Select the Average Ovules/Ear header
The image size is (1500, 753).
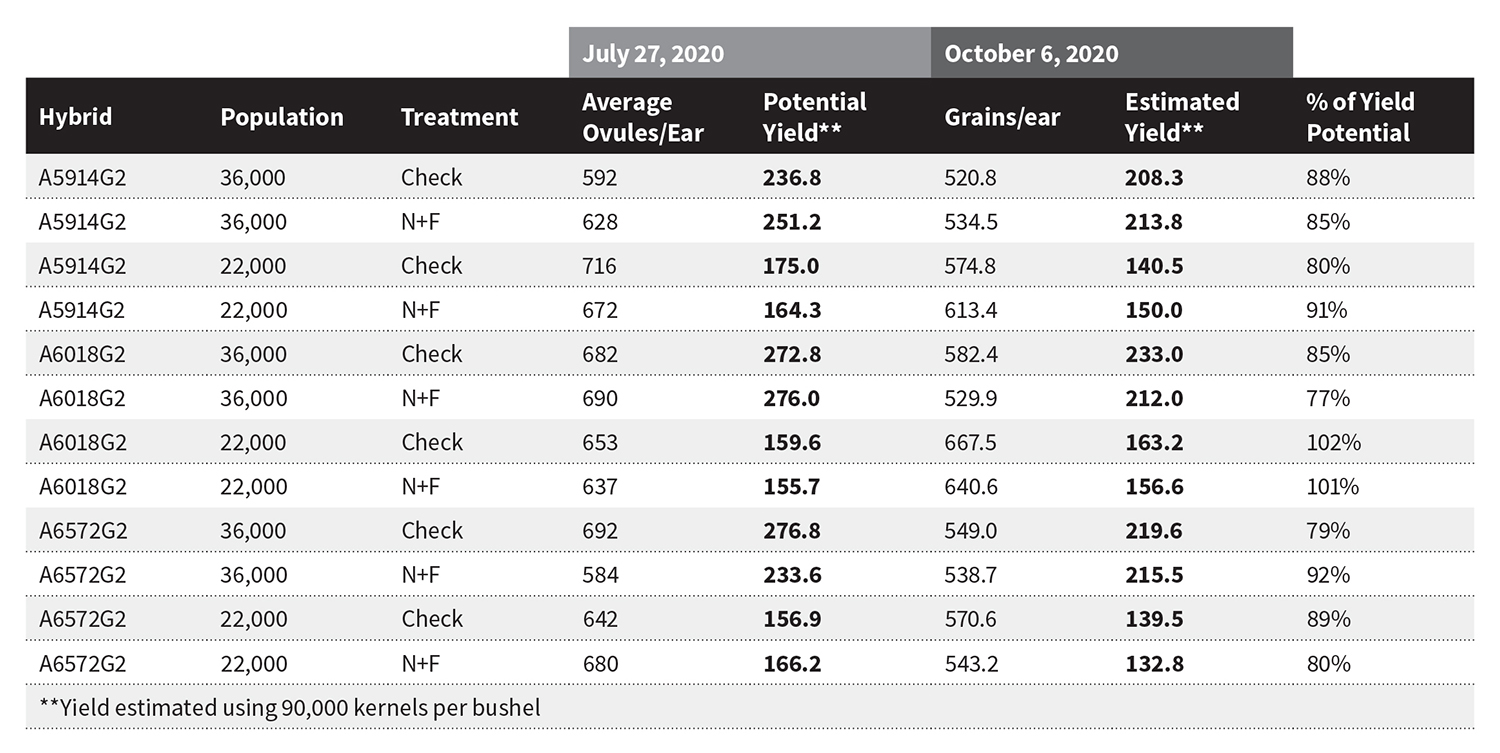point(643,117)
